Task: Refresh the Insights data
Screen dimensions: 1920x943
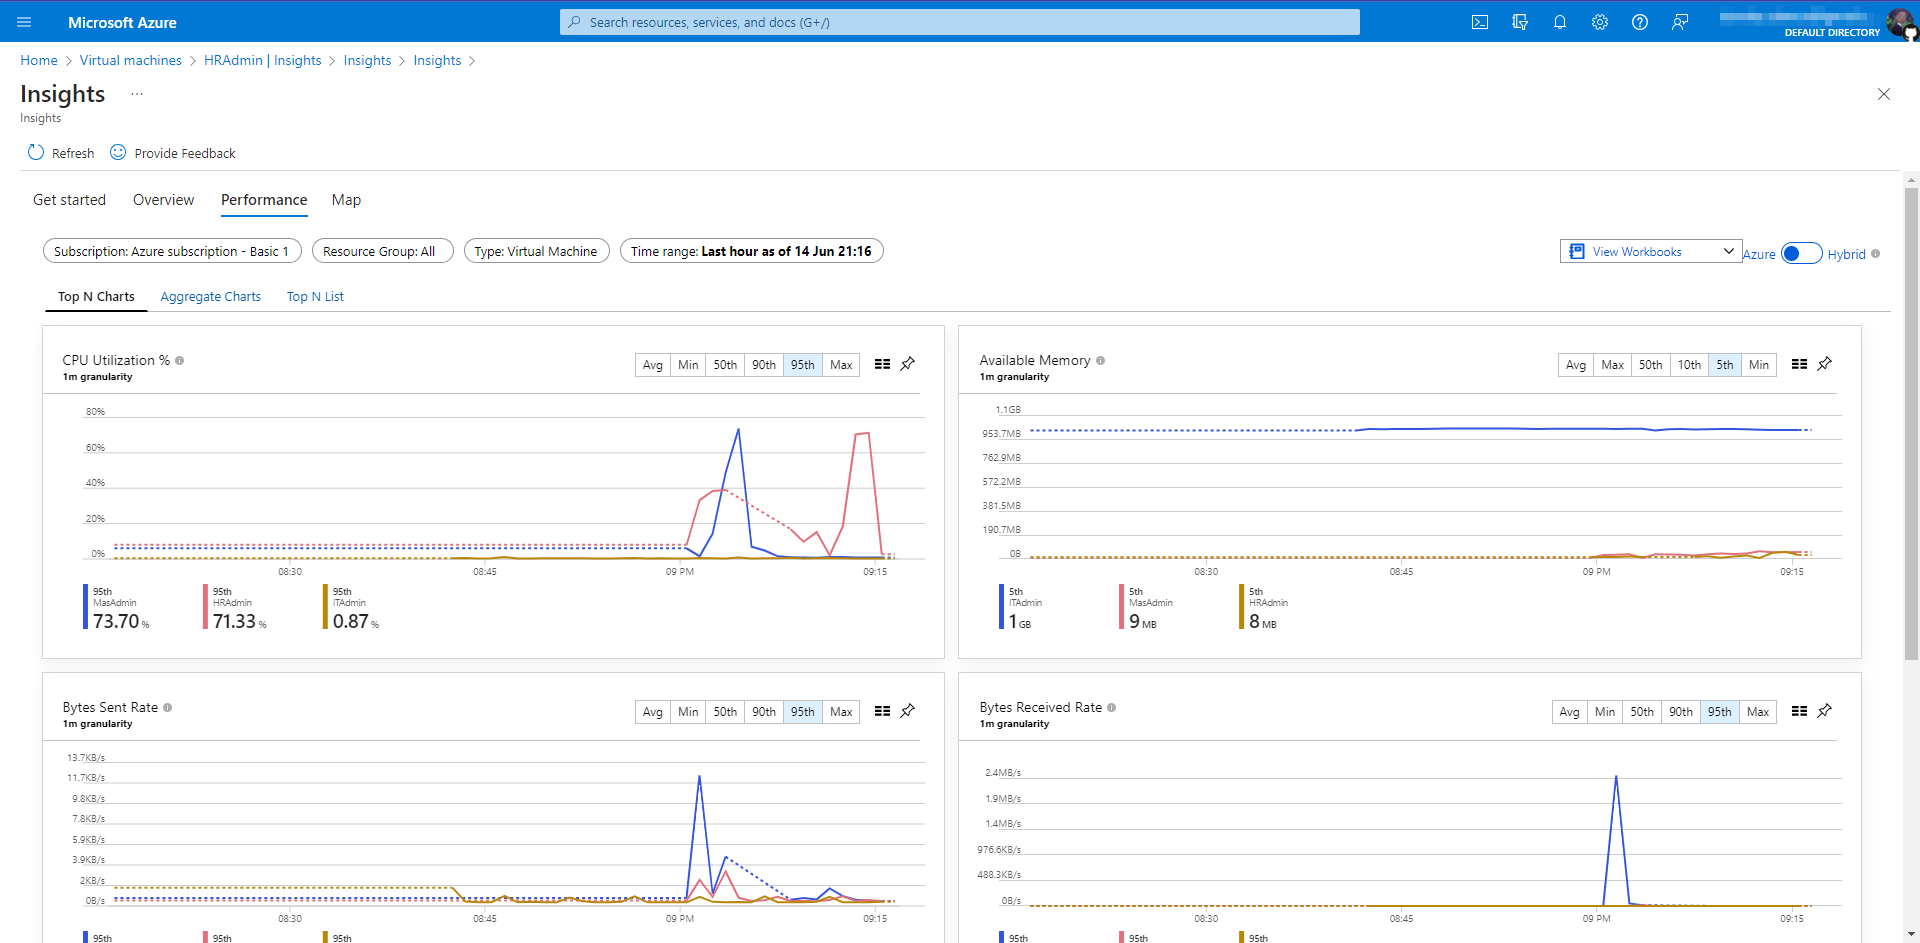Action: click(x=61, y=153)
